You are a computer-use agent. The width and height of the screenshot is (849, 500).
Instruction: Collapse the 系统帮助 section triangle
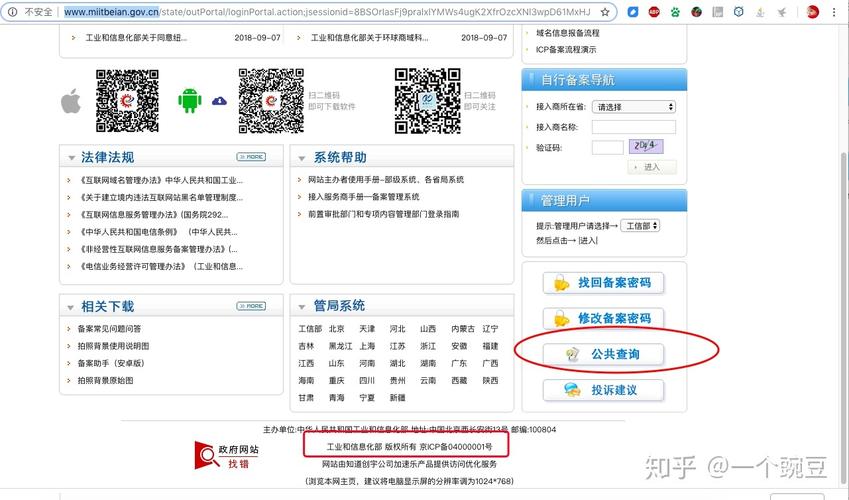click(x=302, y=158)
